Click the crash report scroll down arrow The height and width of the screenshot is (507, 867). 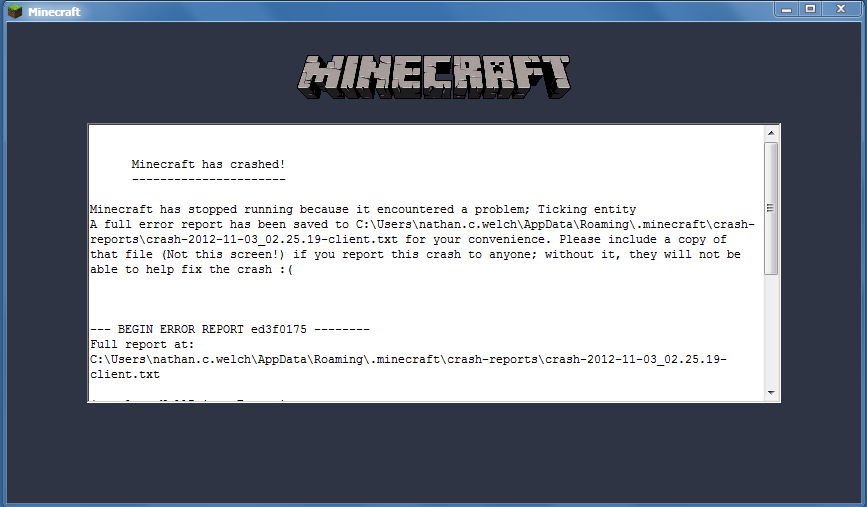tap(771, 393)
